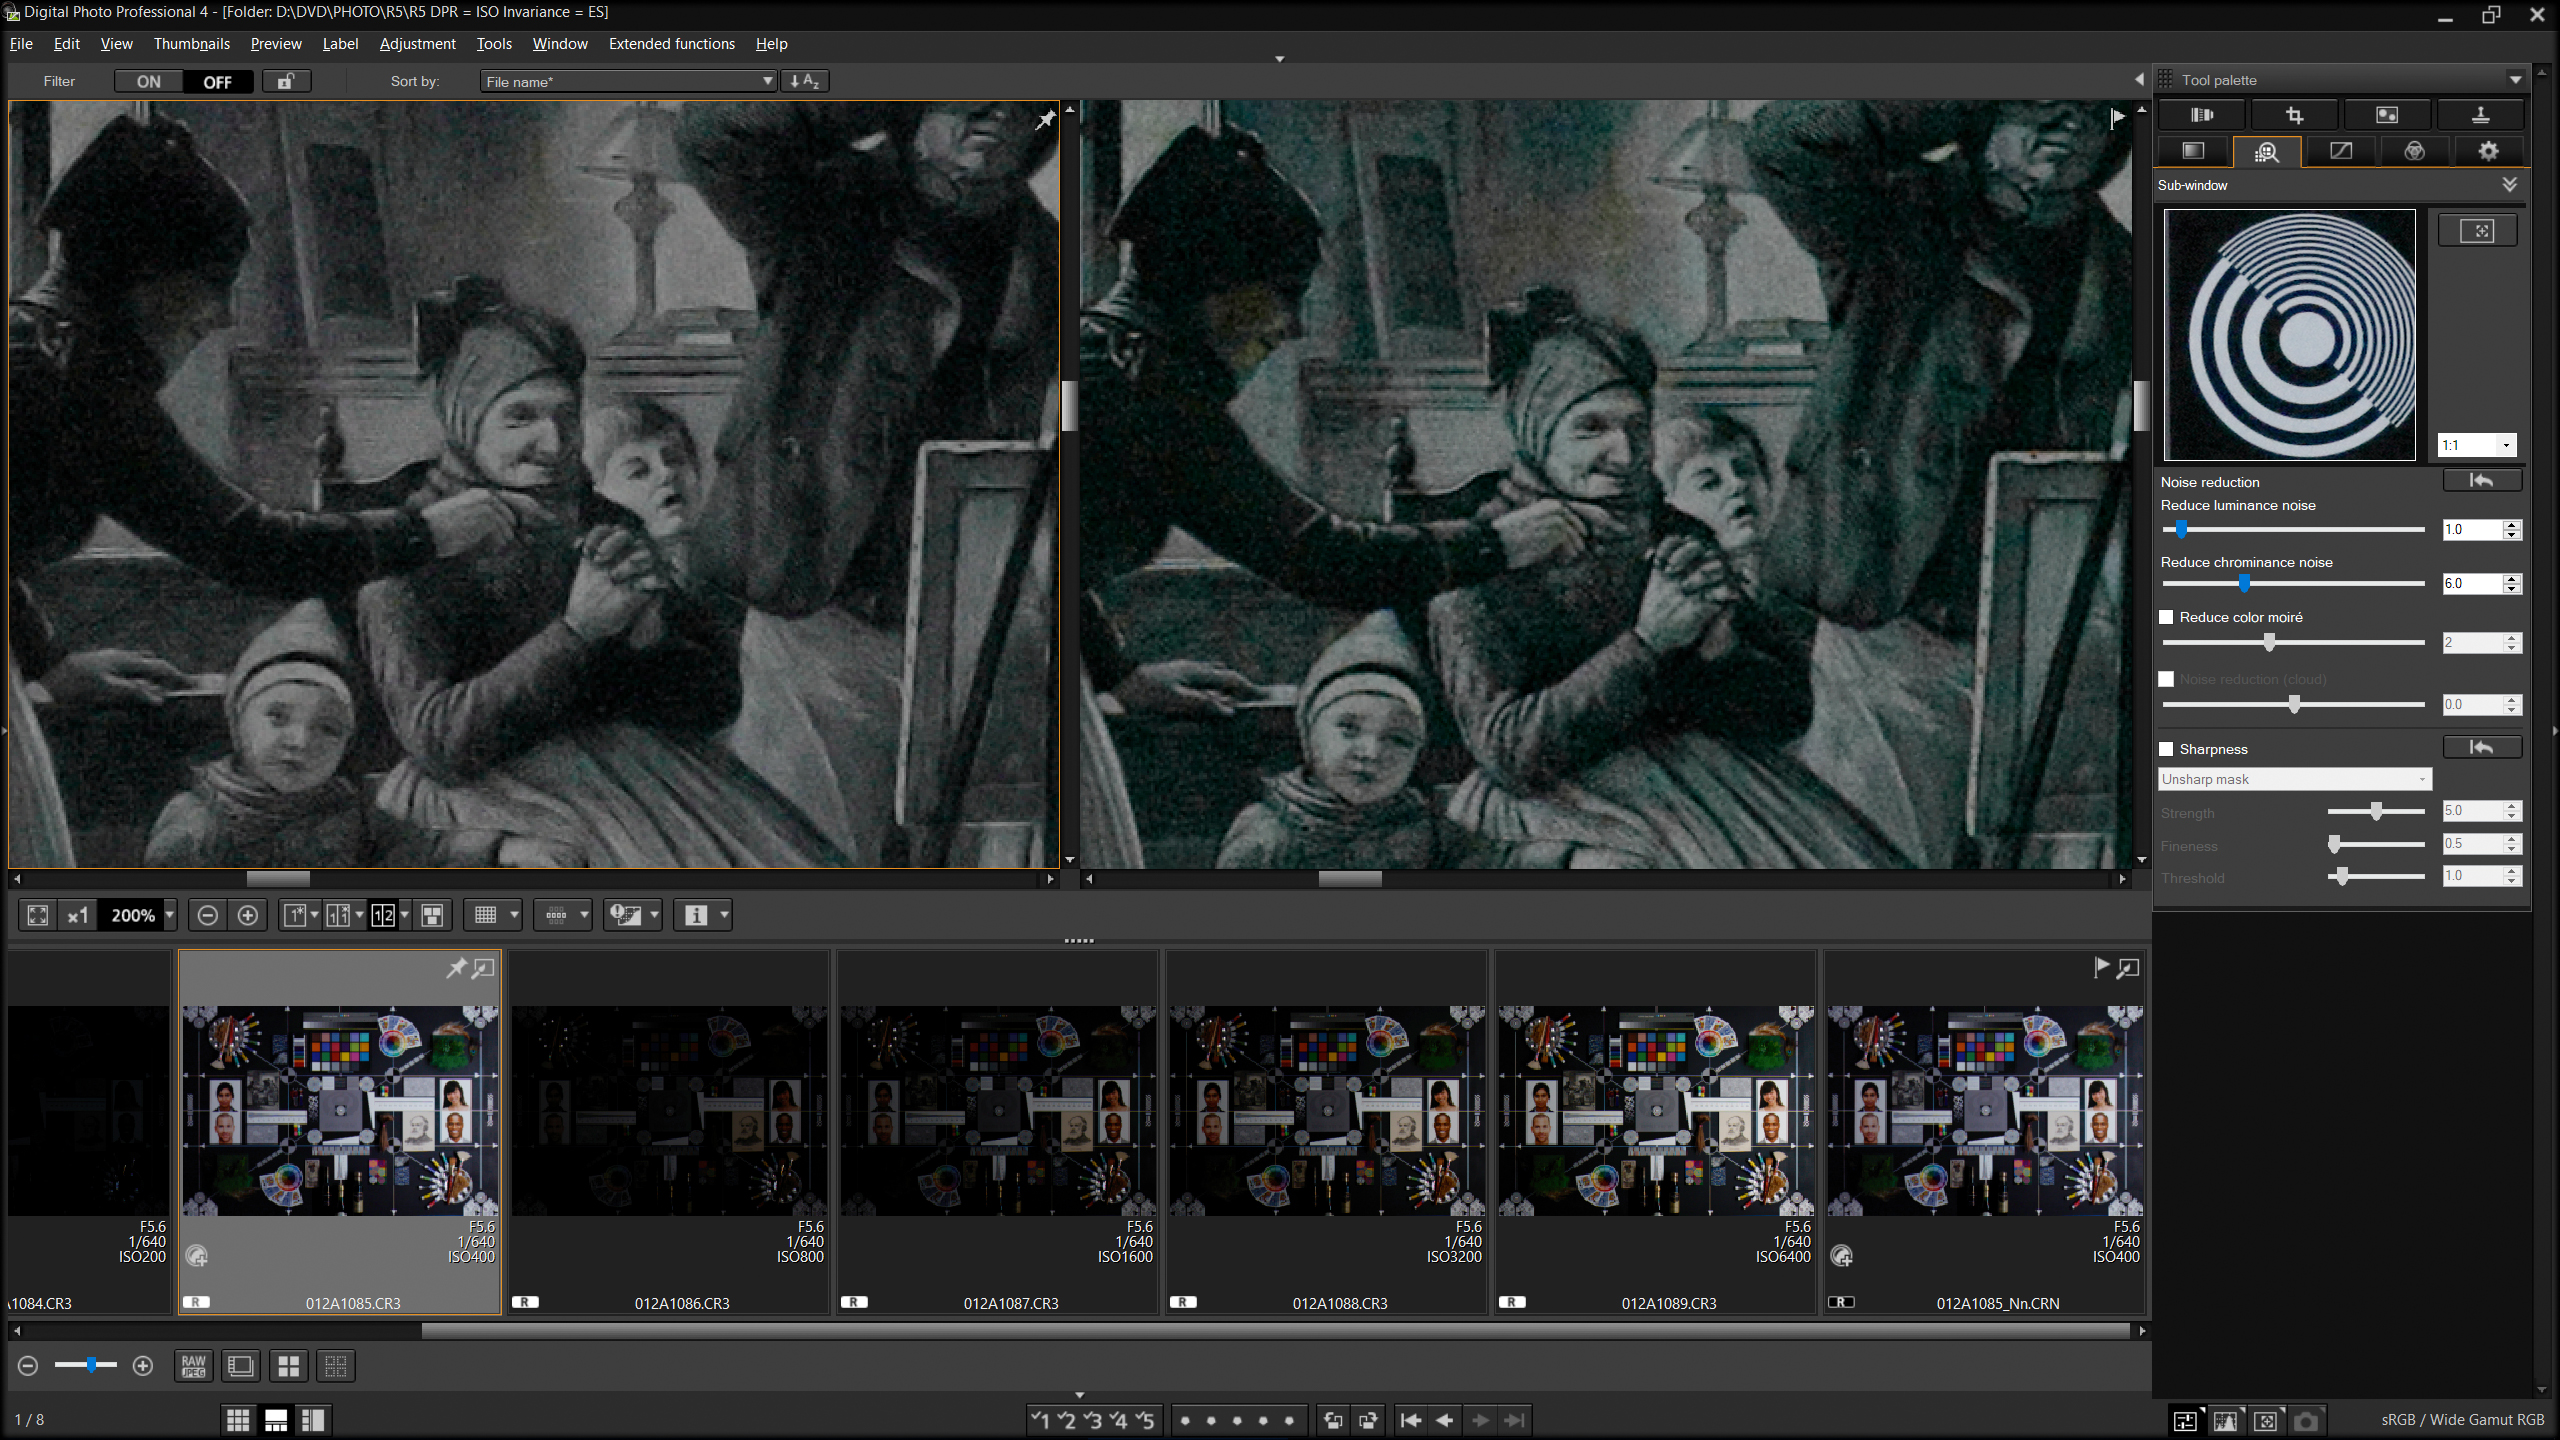Apply check mark 5 rating
The image size is (2560, 1440).
[x=1145, y=1420]
